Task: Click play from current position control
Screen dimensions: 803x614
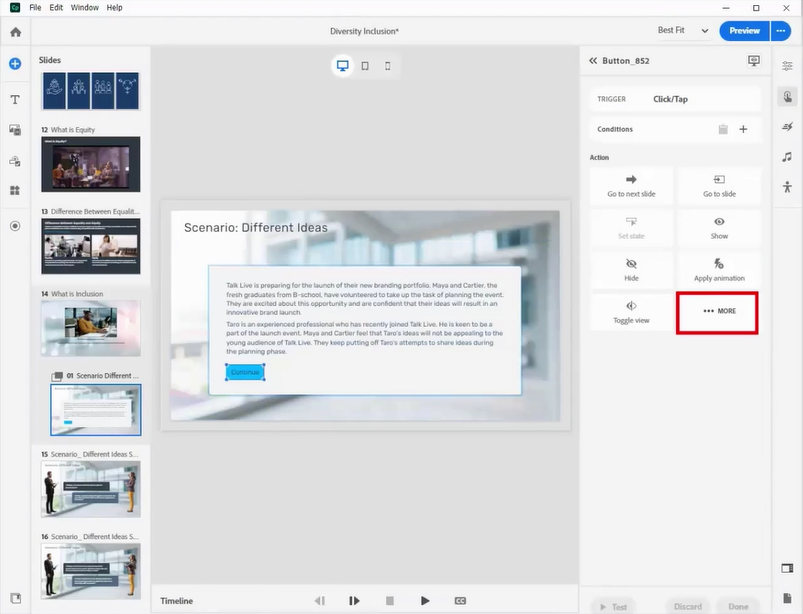Action: (354, 601)
